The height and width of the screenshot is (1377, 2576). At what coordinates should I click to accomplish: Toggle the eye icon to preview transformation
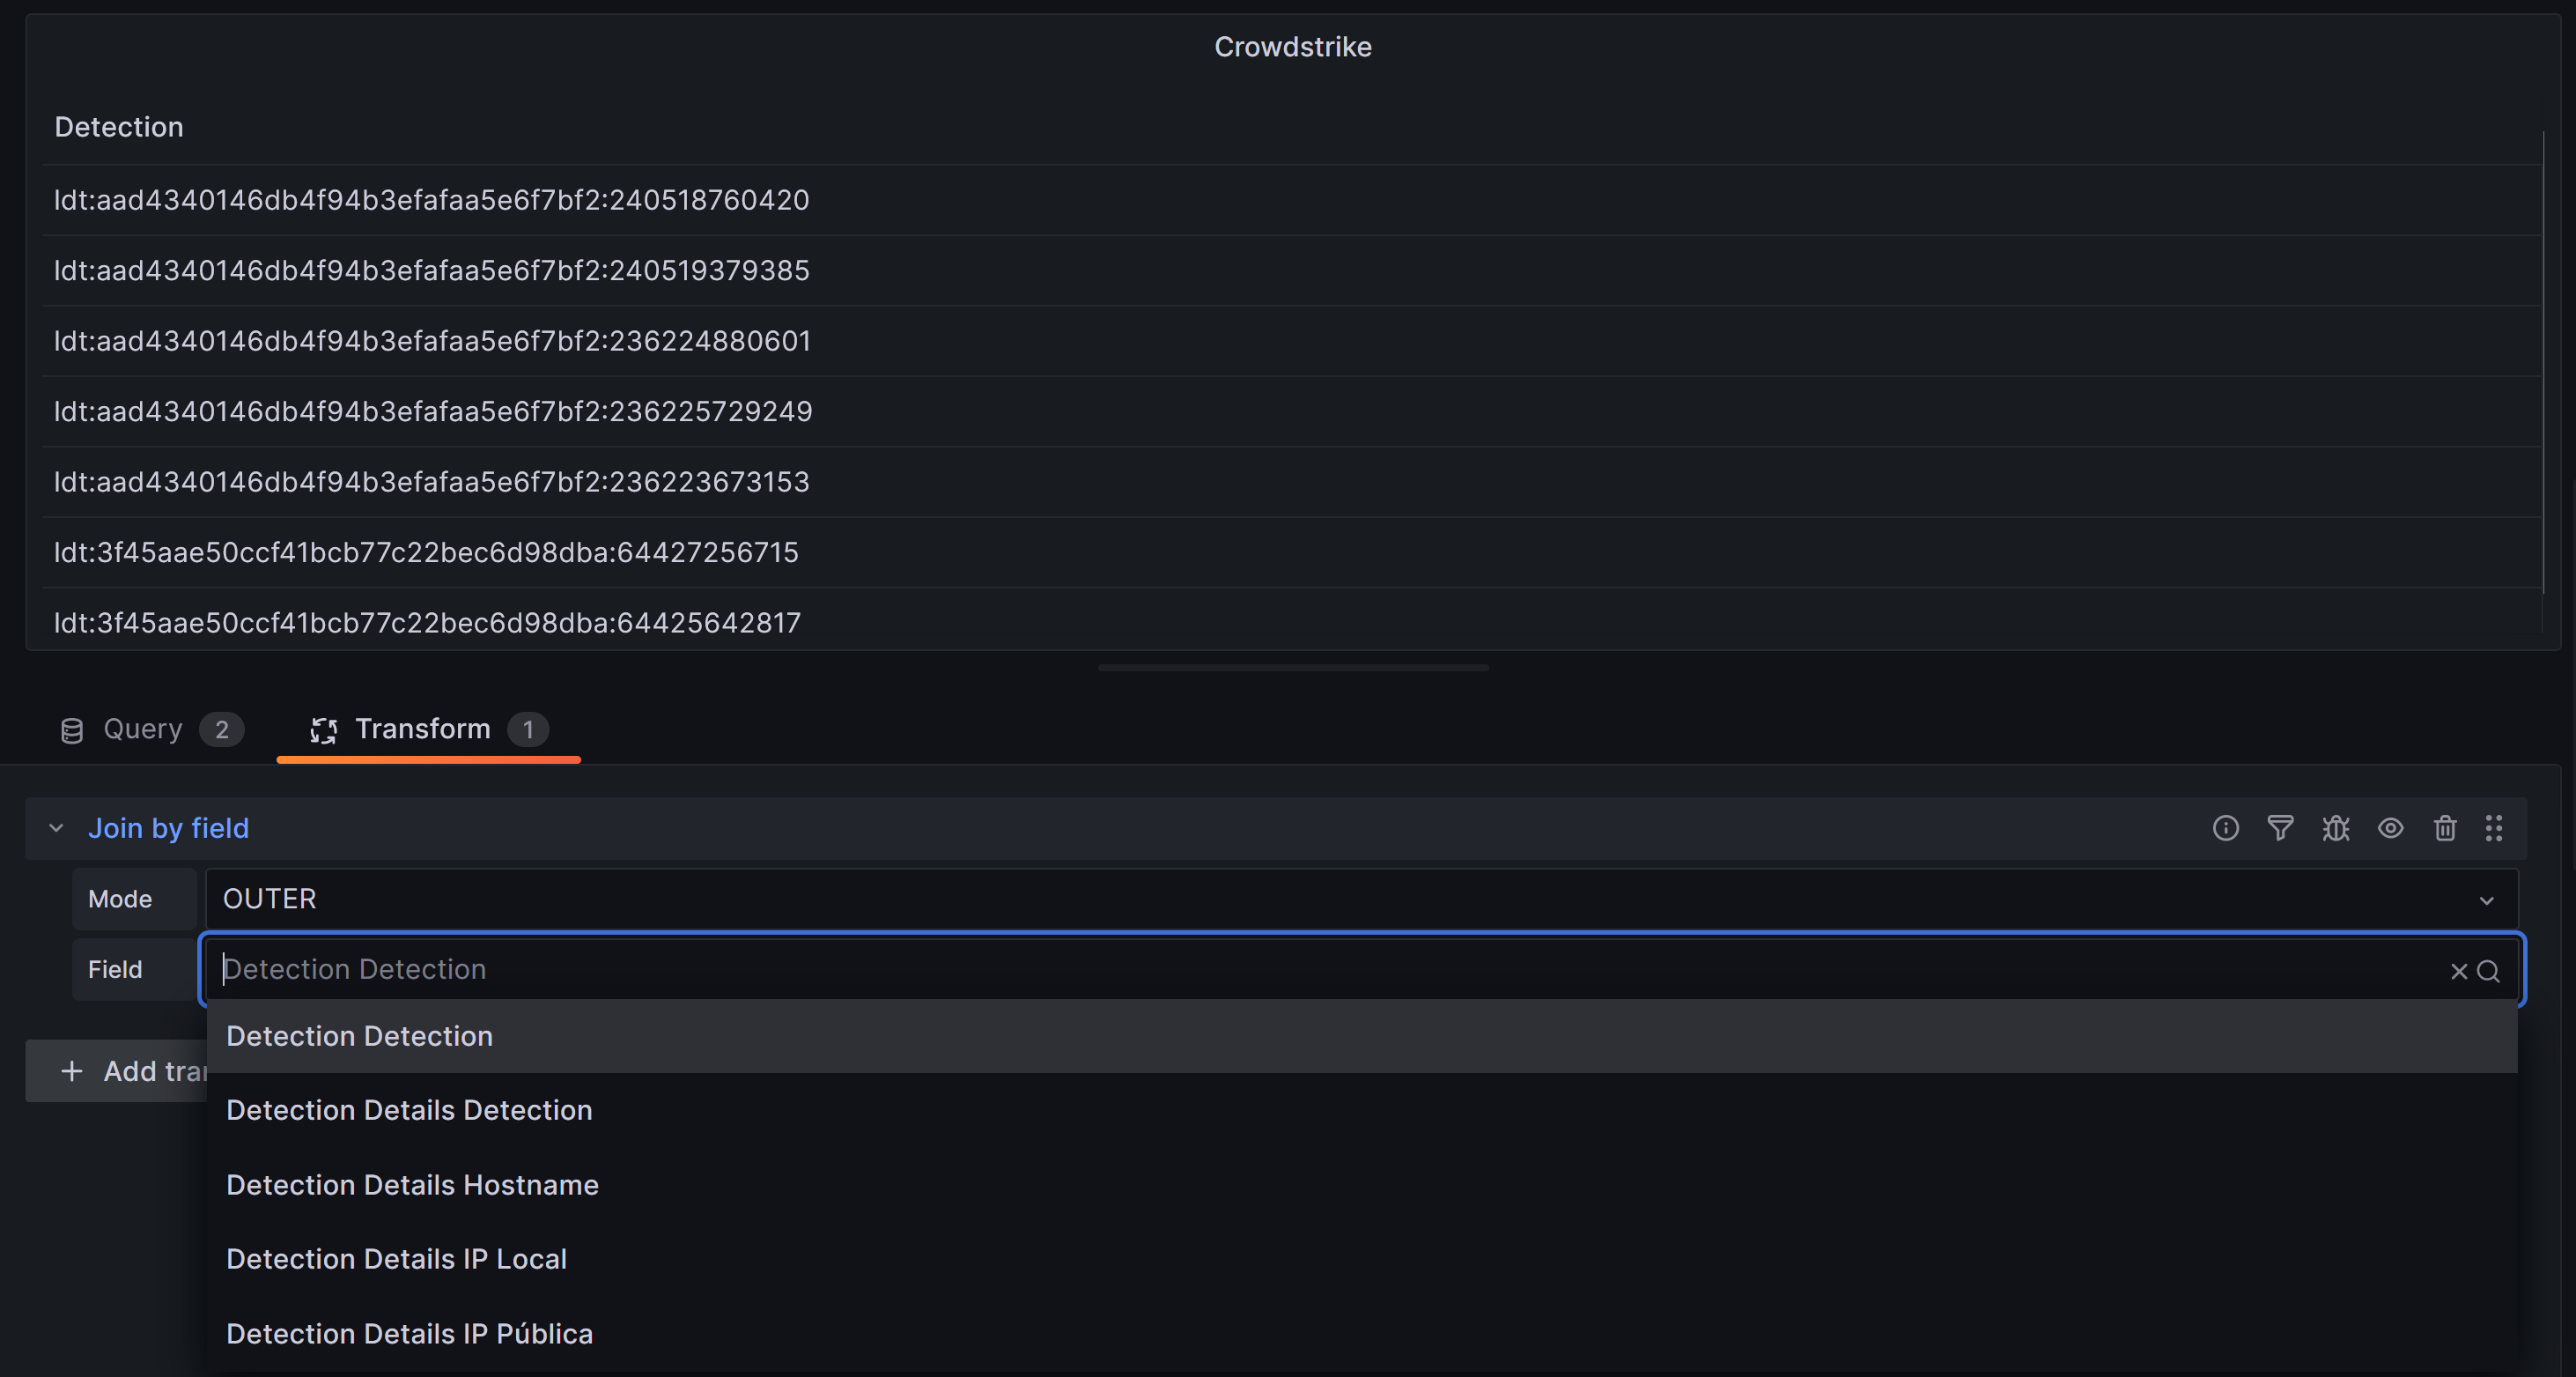pos(2390,828)
